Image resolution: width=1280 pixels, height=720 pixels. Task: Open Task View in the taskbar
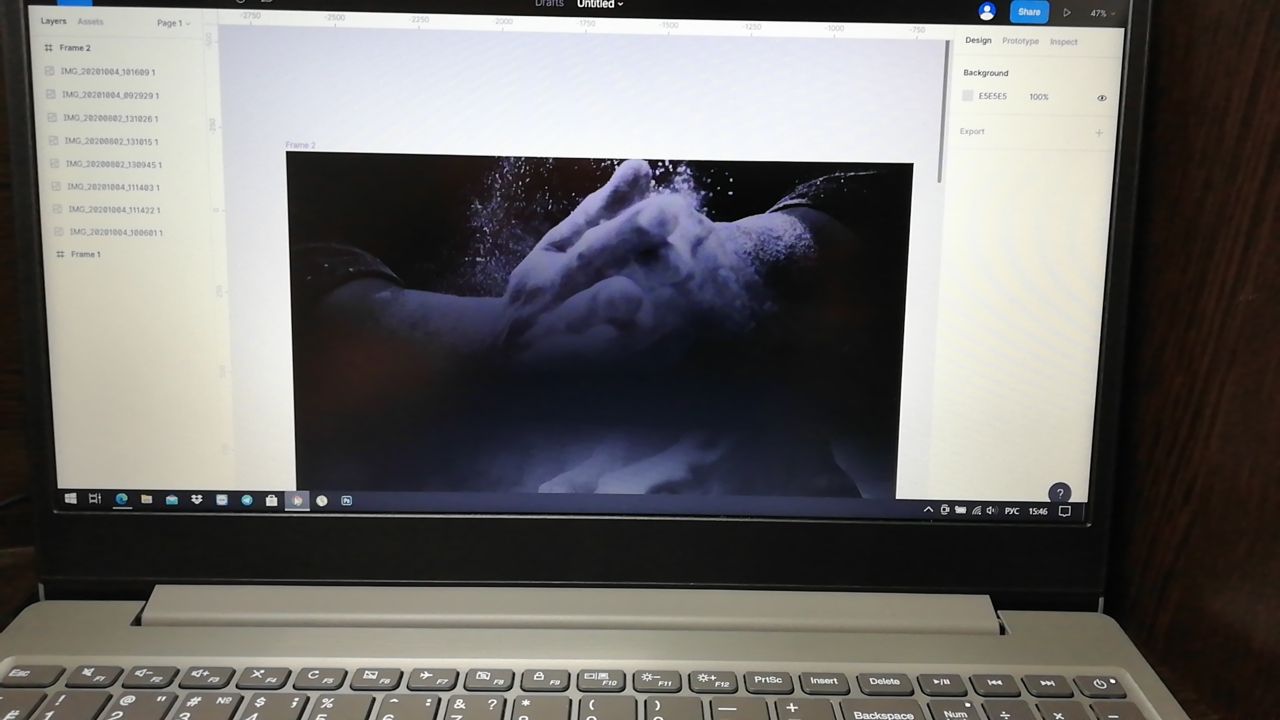(x=95, y=498)
